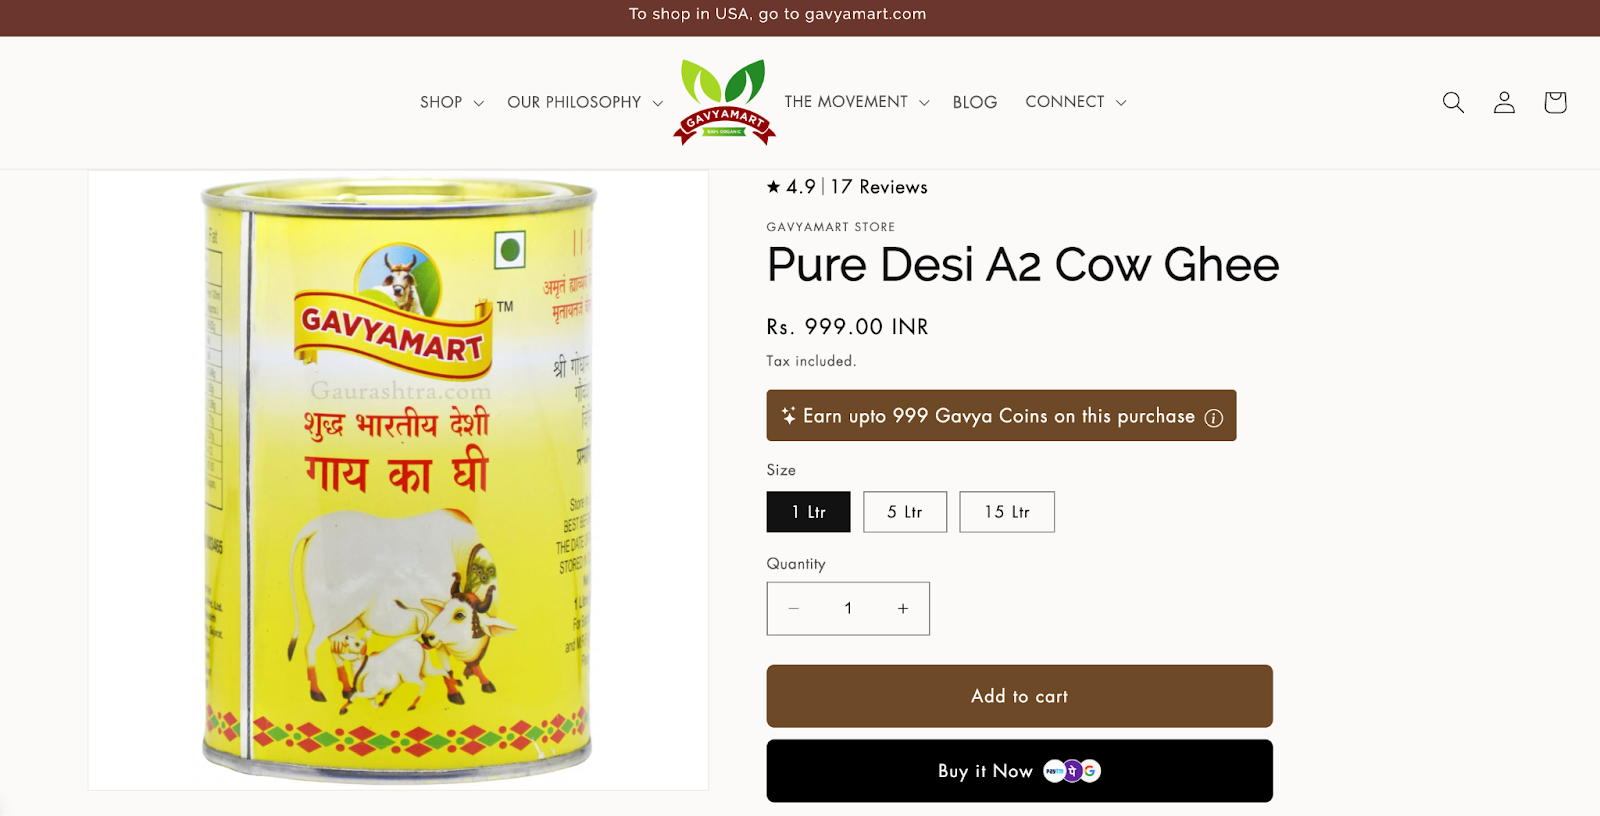The image size is (1600, 816).
Task: Select the 5 Ltr size option
Action: [905, 512]
